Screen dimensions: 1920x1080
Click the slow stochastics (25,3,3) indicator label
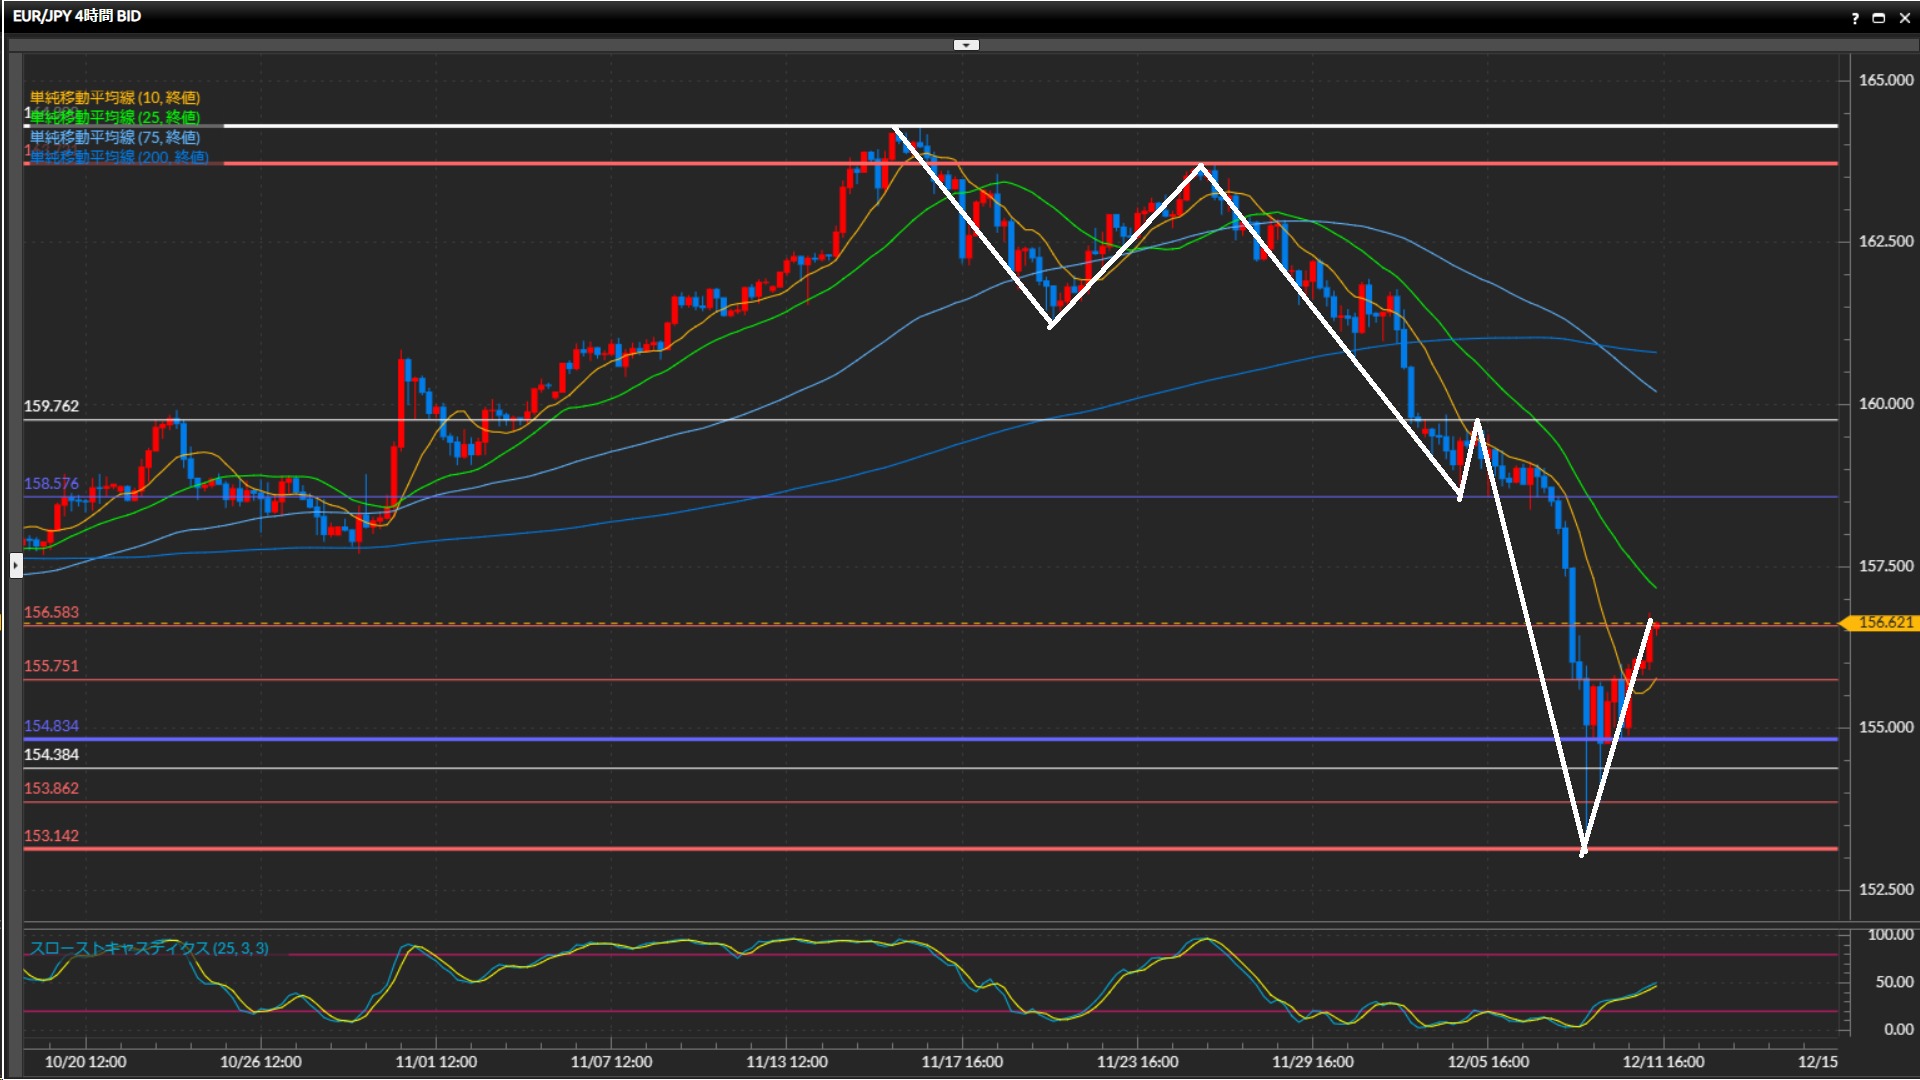(x=149, y=948)
